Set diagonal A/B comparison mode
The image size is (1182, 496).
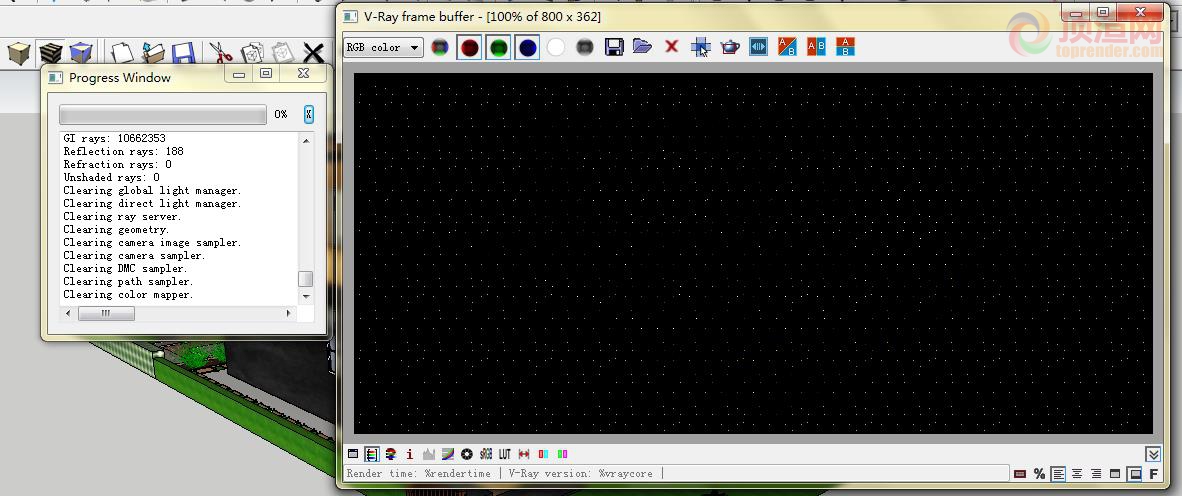[x=787, y=47]
